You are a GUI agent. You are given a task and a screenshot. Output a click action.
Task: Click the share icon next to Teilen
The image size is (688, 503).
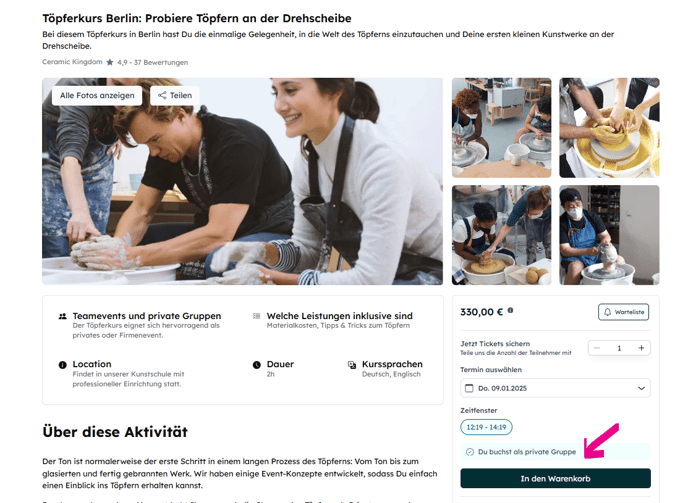tap(162, 95)
